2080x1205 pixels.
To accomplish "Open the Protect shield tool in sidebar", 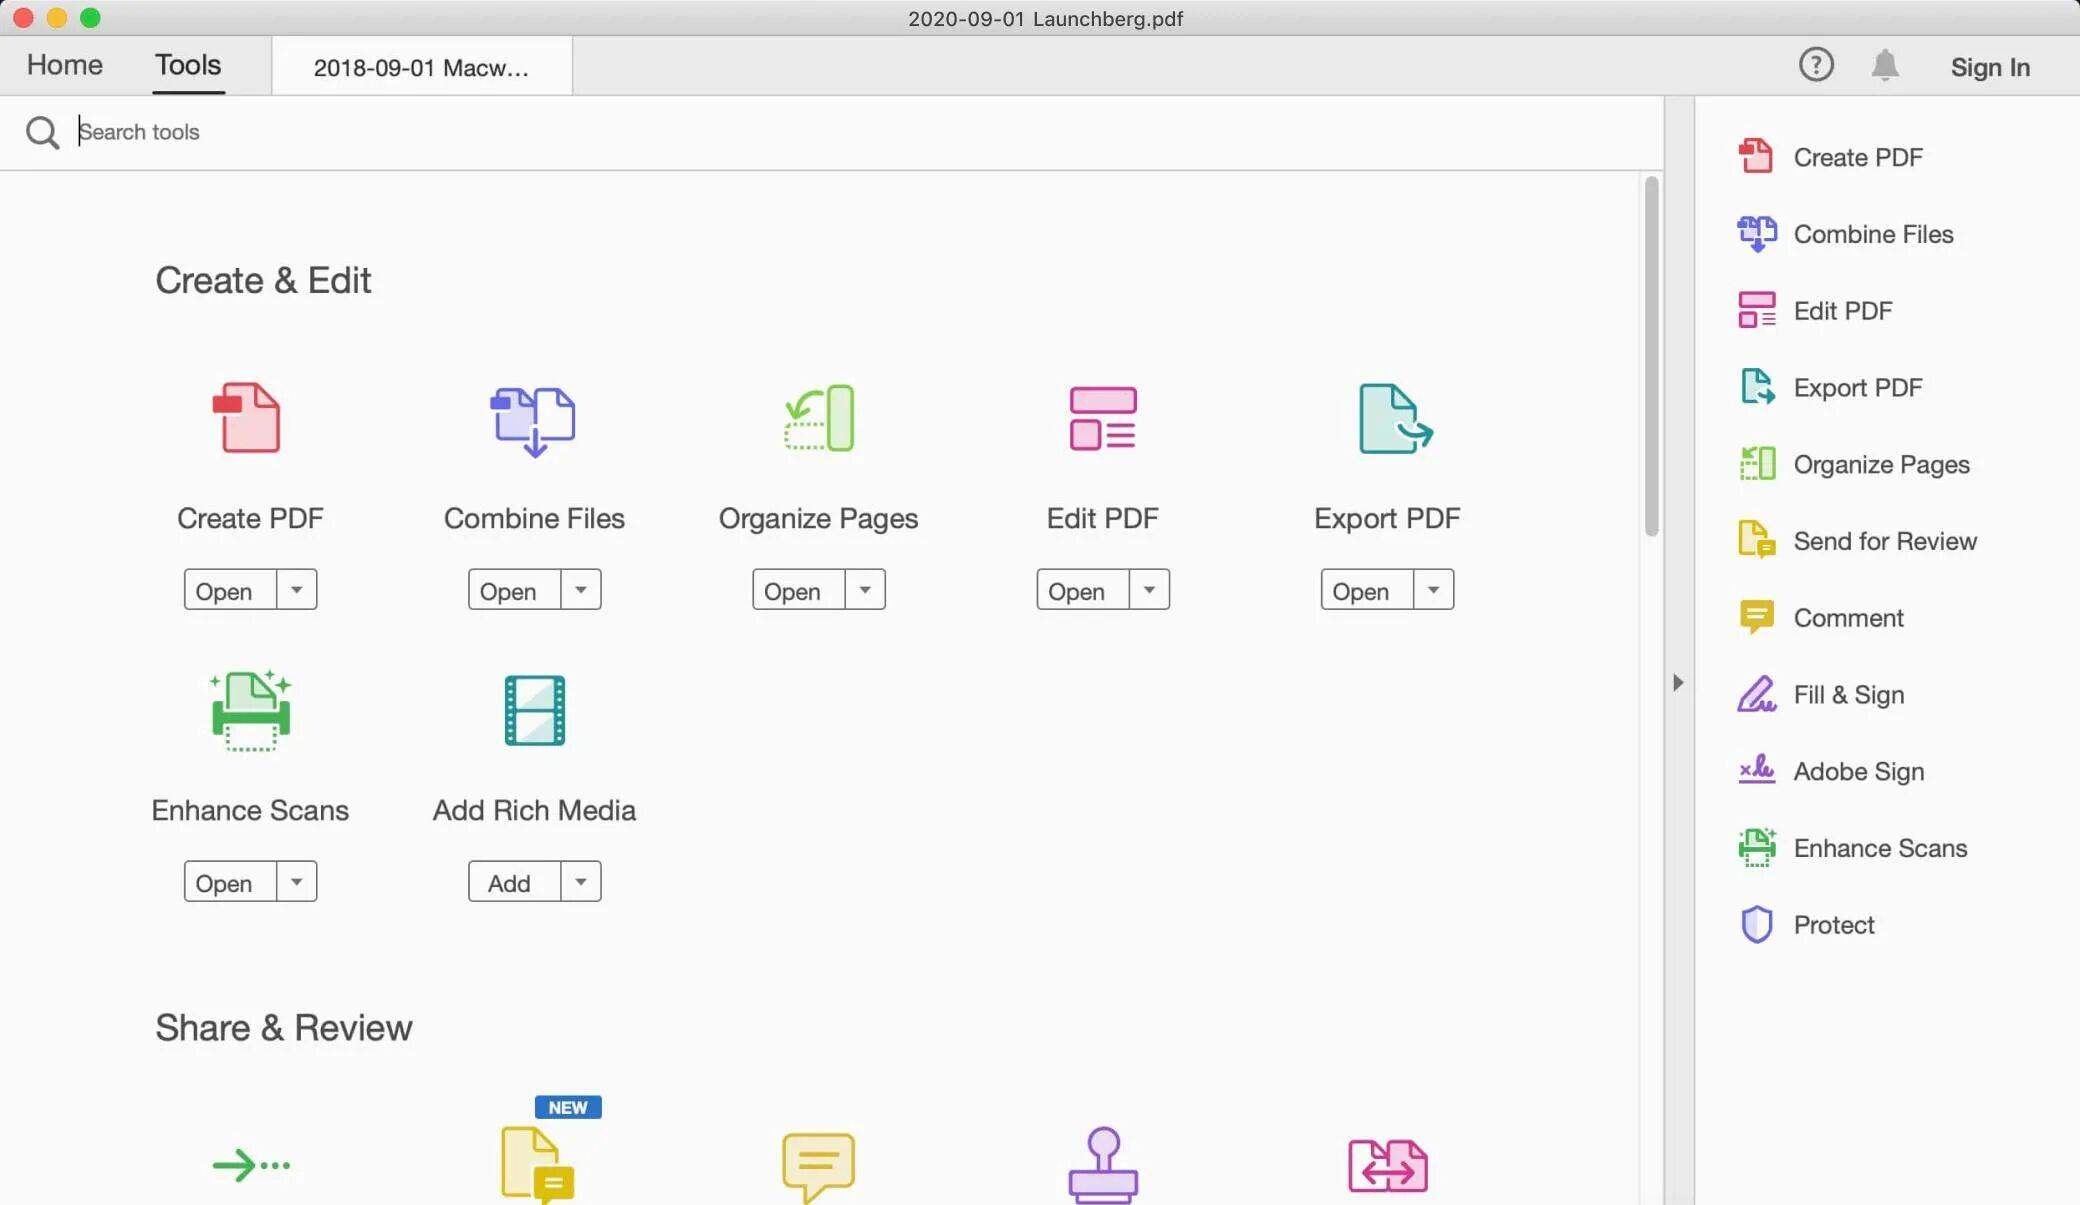I will pyautogui.click(x=1832, y=924).
